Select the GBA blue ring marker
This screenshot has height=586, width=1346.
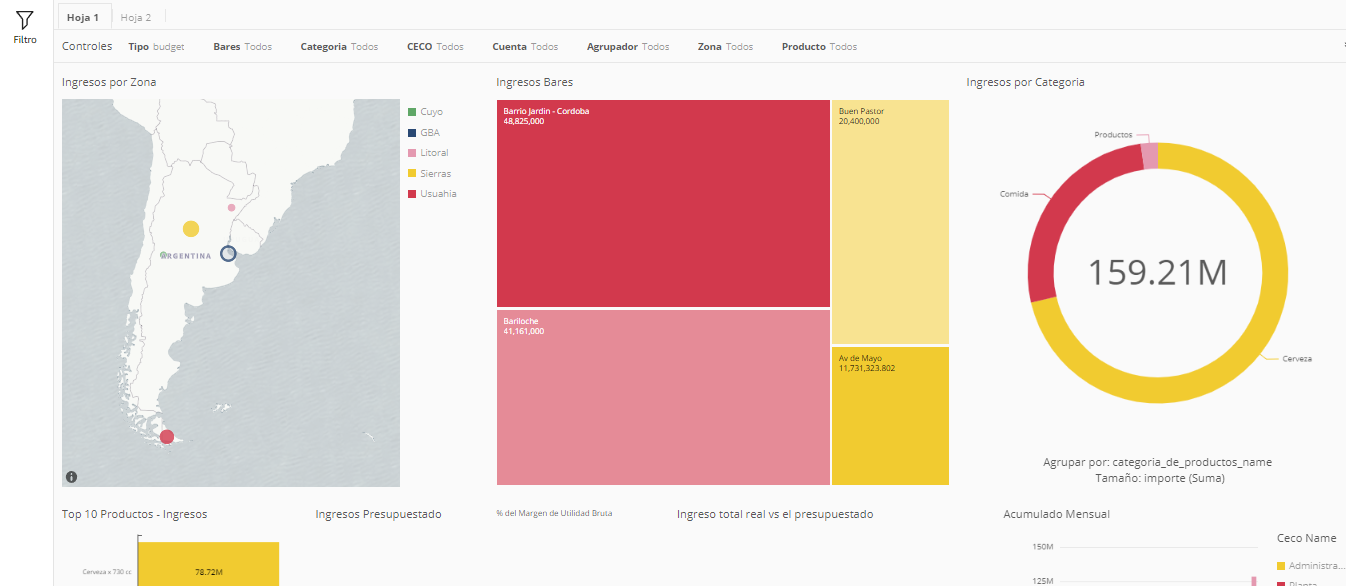coord(228,254)
